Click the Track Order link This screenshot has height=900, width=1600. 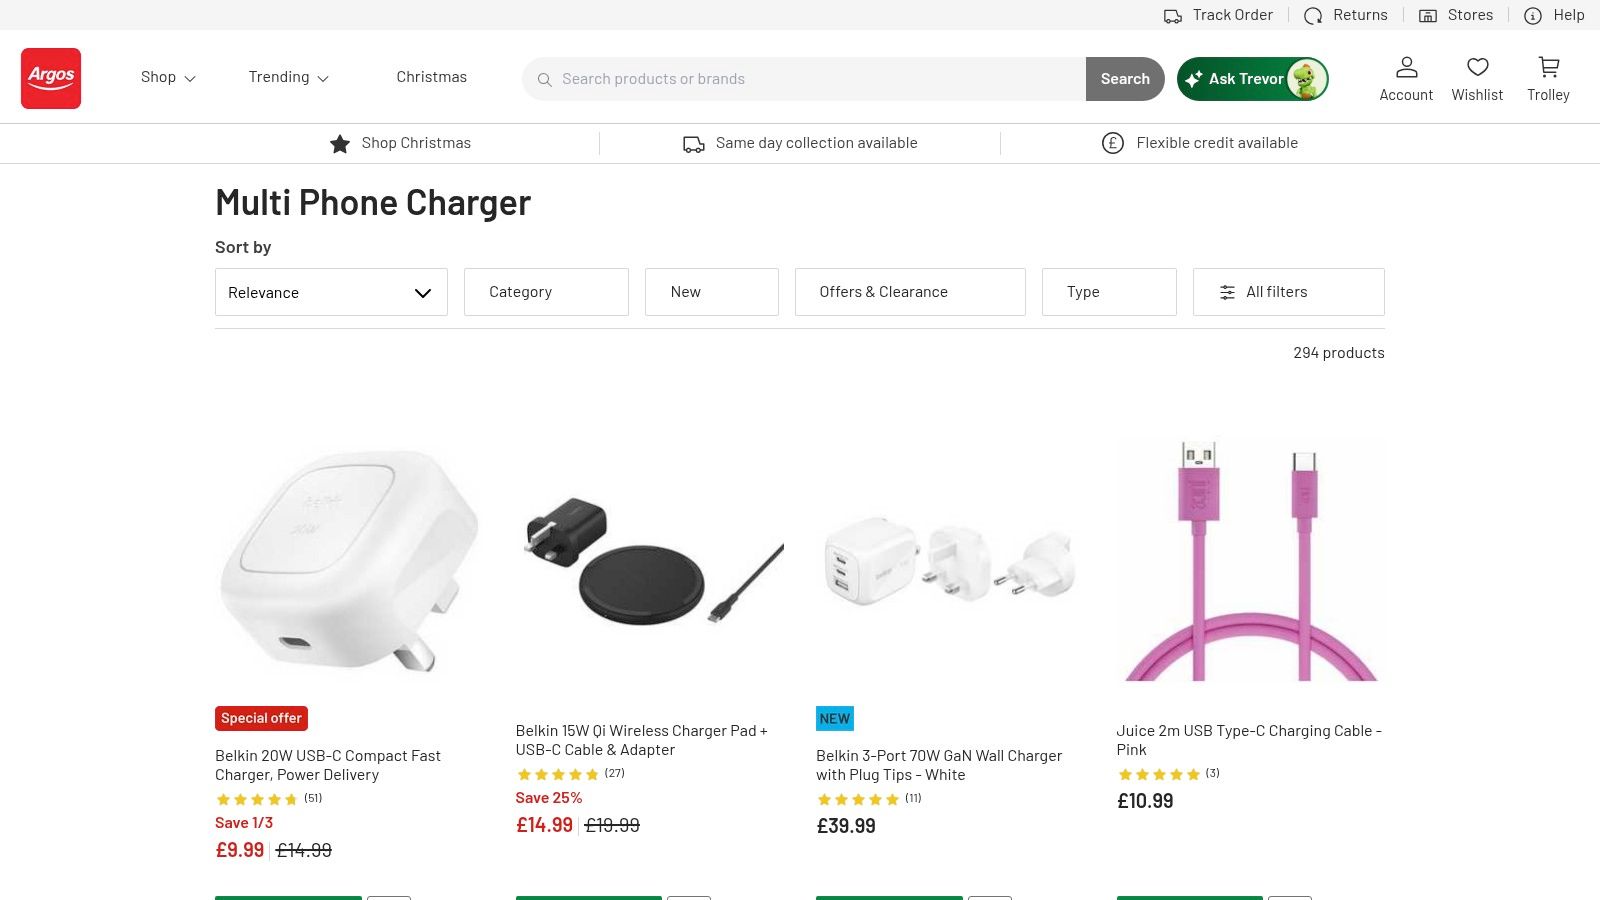tap(1218, 15)
